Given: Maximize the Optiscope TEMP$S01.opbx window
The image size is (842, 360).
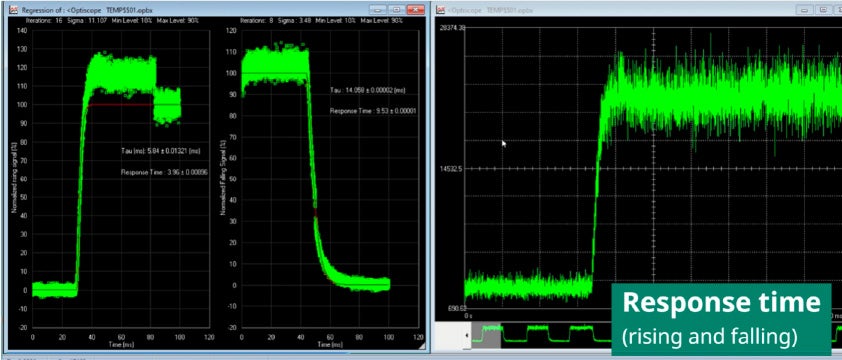Looking at the screenshot, I should 823,10.
